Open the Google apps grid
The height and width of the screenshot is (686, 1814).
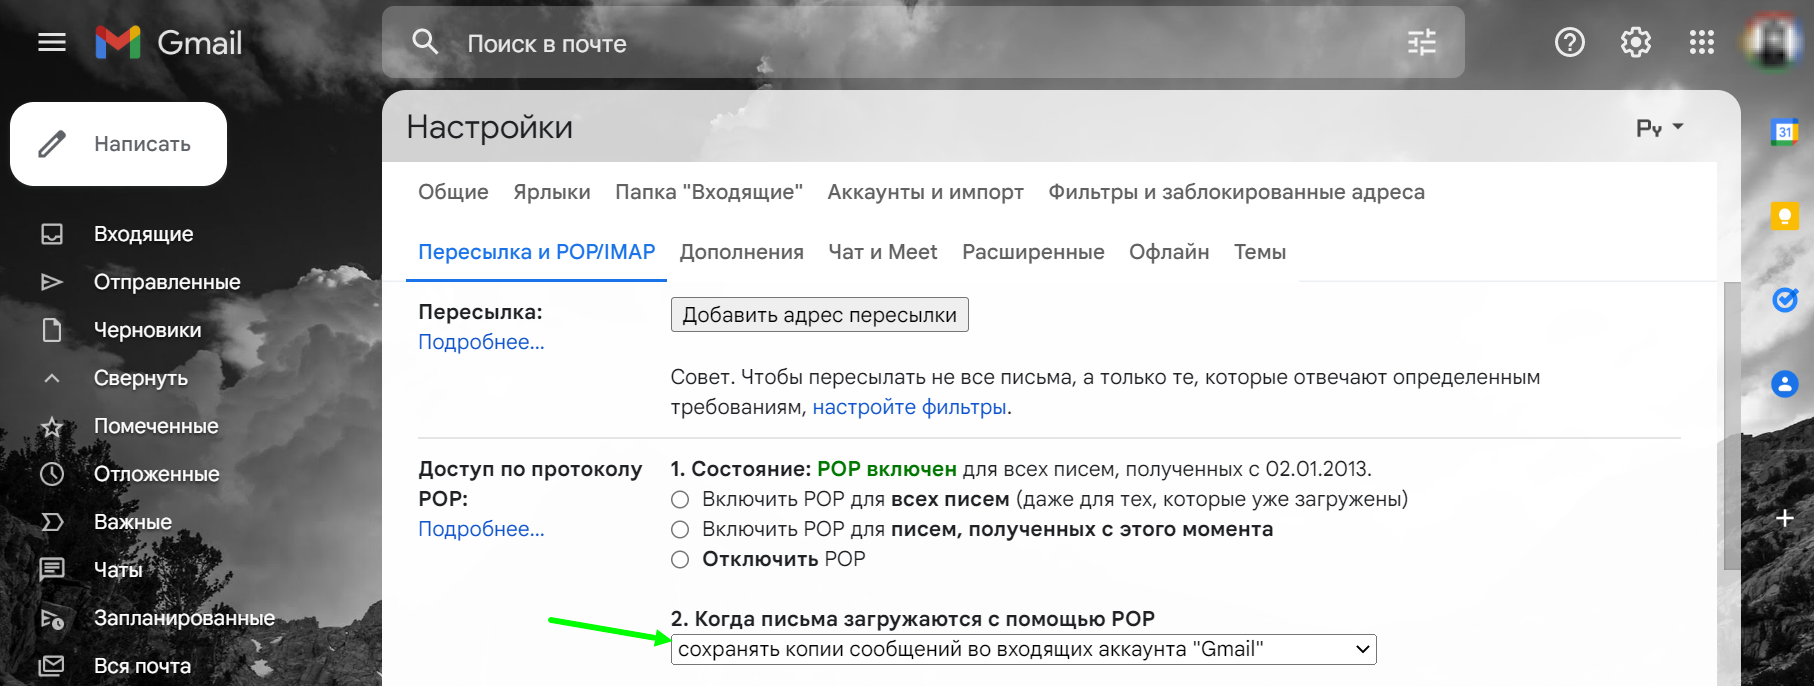tap(1701, 42)
